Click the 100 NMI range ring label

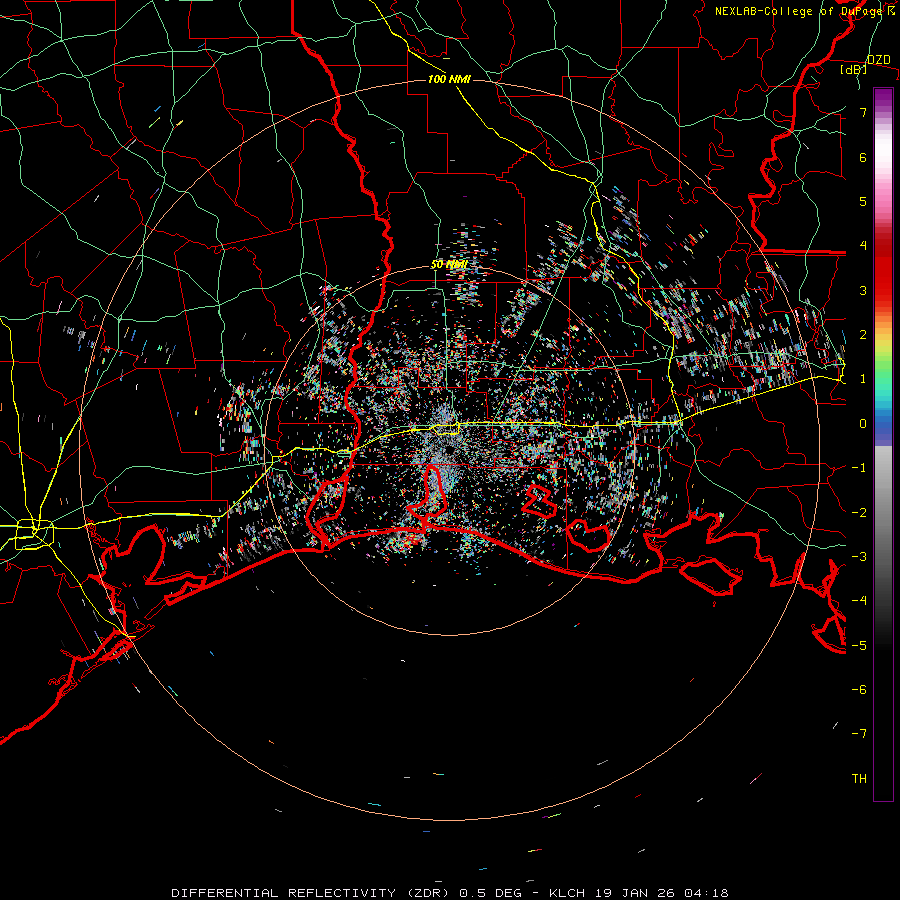[449, 79]
